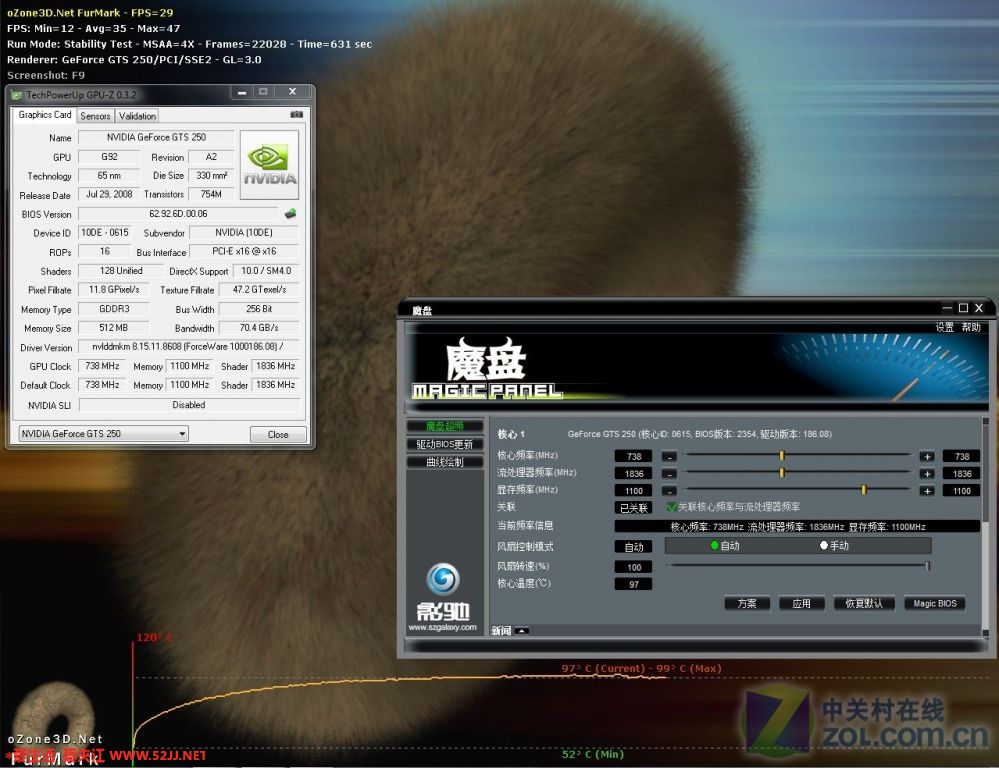999x768 pixels.
Task: Click the 风扇转速 slider handle
Action: (x=928, y=565)
